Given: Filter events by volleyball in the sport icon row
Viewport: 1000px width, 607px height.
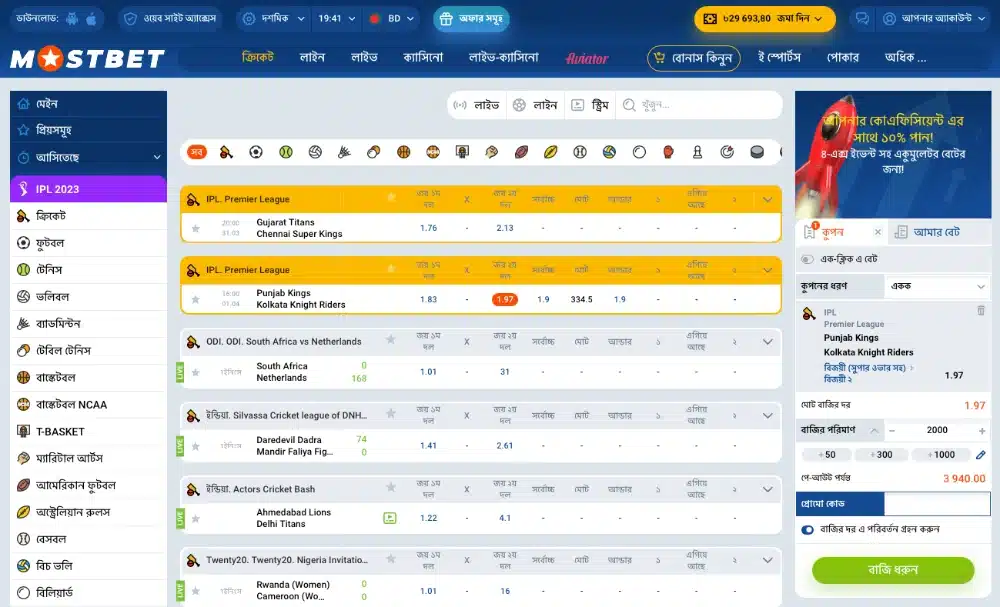Looking at the screenshot, I should pyautogui.click(x=315, y=152).
